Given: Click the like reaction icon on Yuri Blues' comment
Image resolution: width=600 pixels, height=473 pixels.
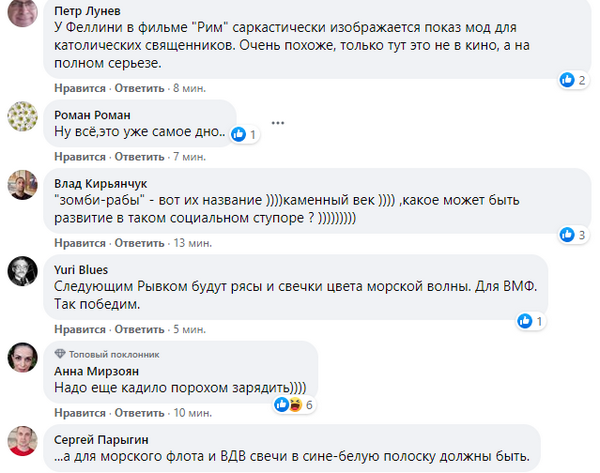Looking at the screenshot, I should pyautogui.click(x=525, y=320).
